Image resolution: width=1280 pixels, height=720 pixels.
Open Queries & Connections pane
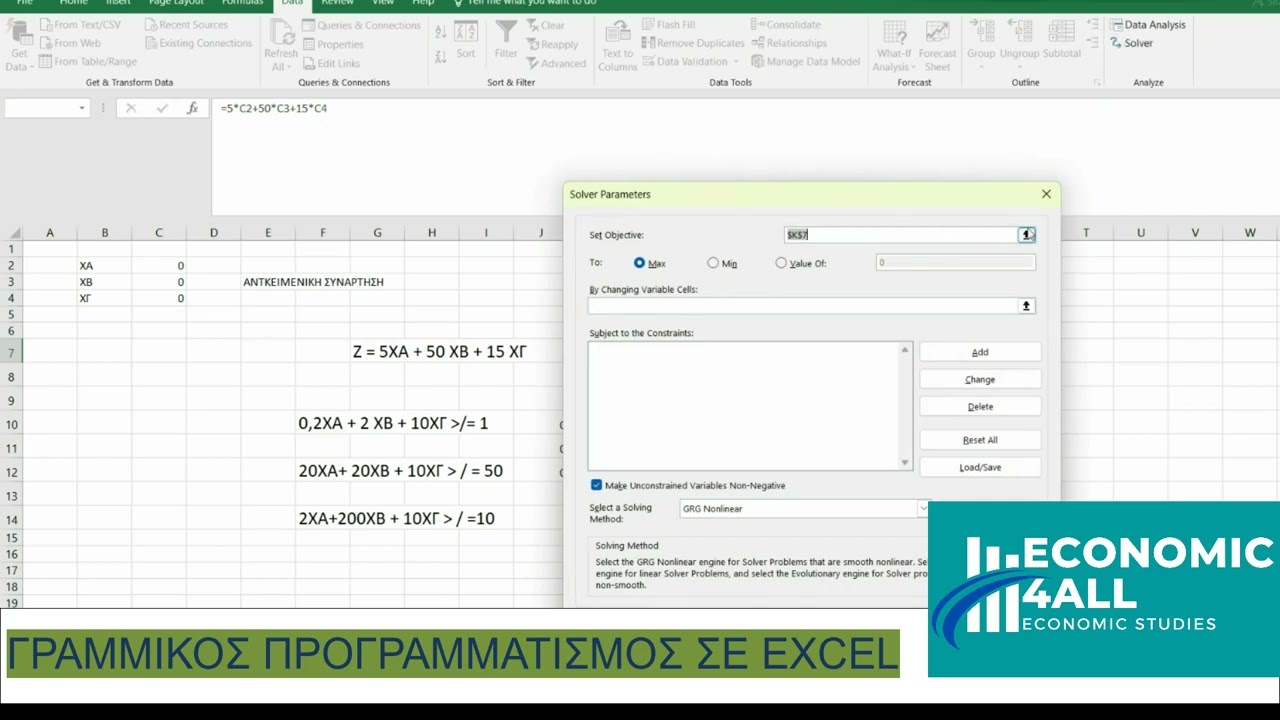tap(361, 25)
